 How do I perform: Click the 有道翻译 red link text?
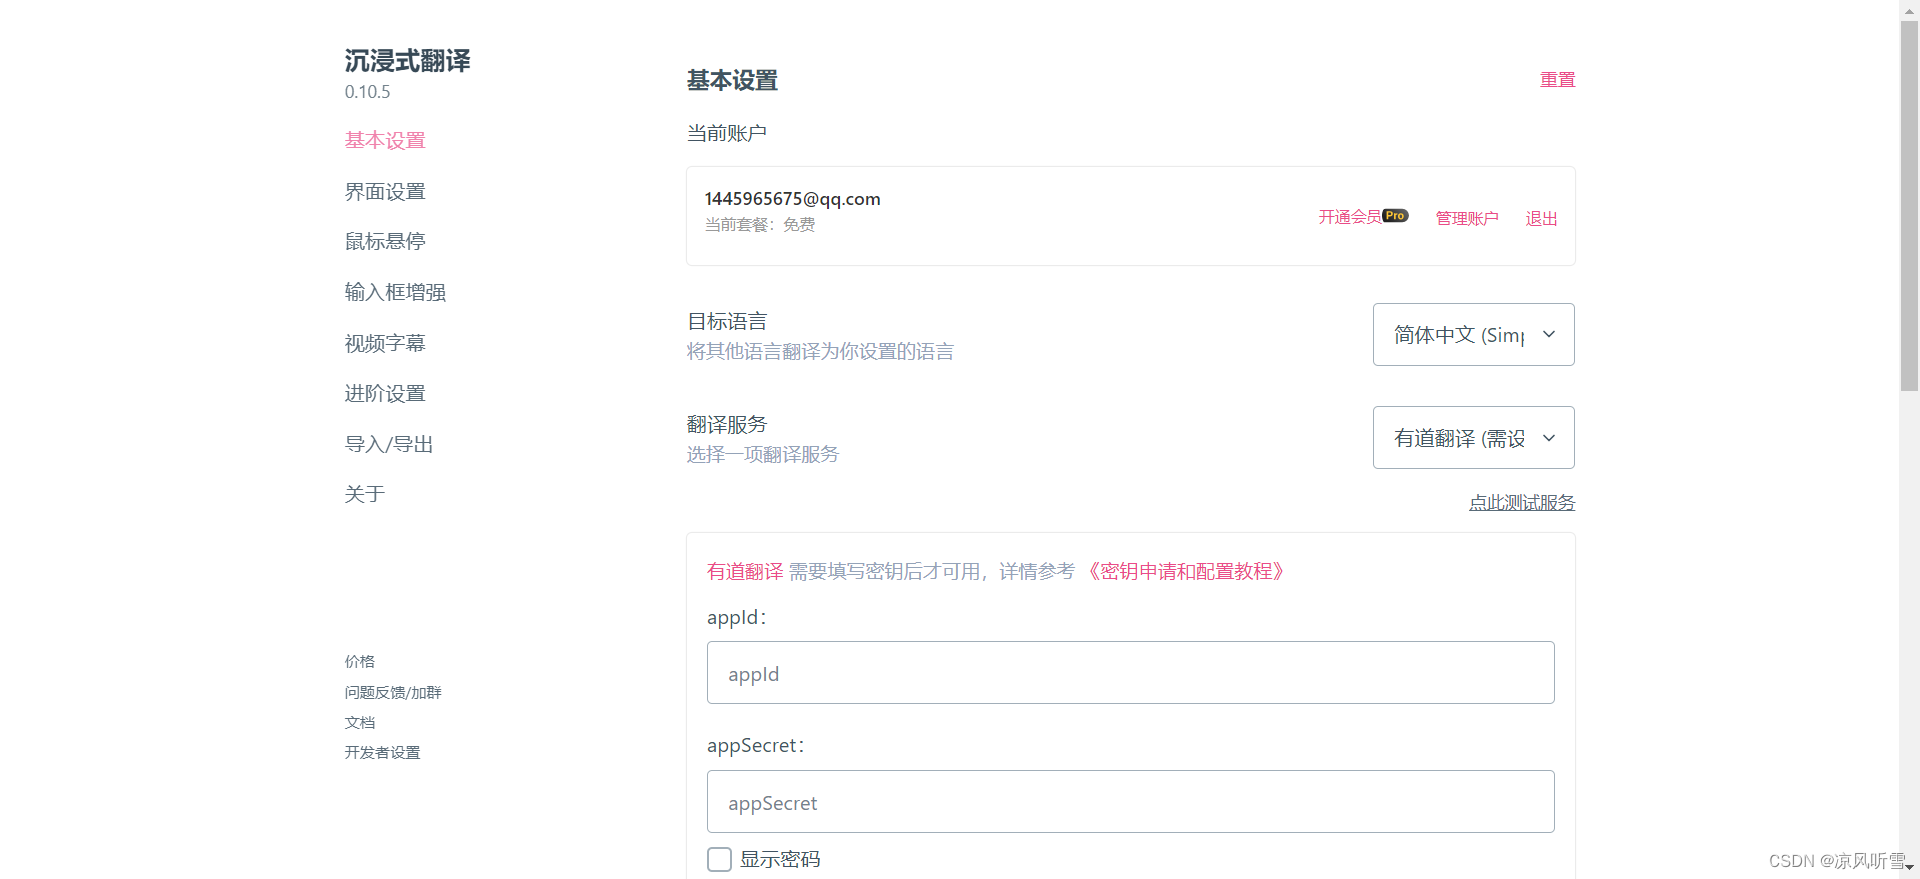[745, 572]
